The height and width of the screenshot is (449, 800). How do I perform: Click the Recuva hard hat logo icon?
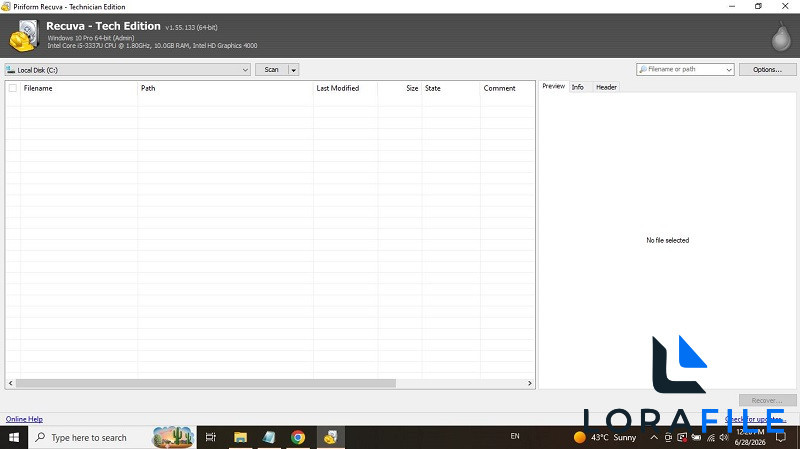pos(23,36)
